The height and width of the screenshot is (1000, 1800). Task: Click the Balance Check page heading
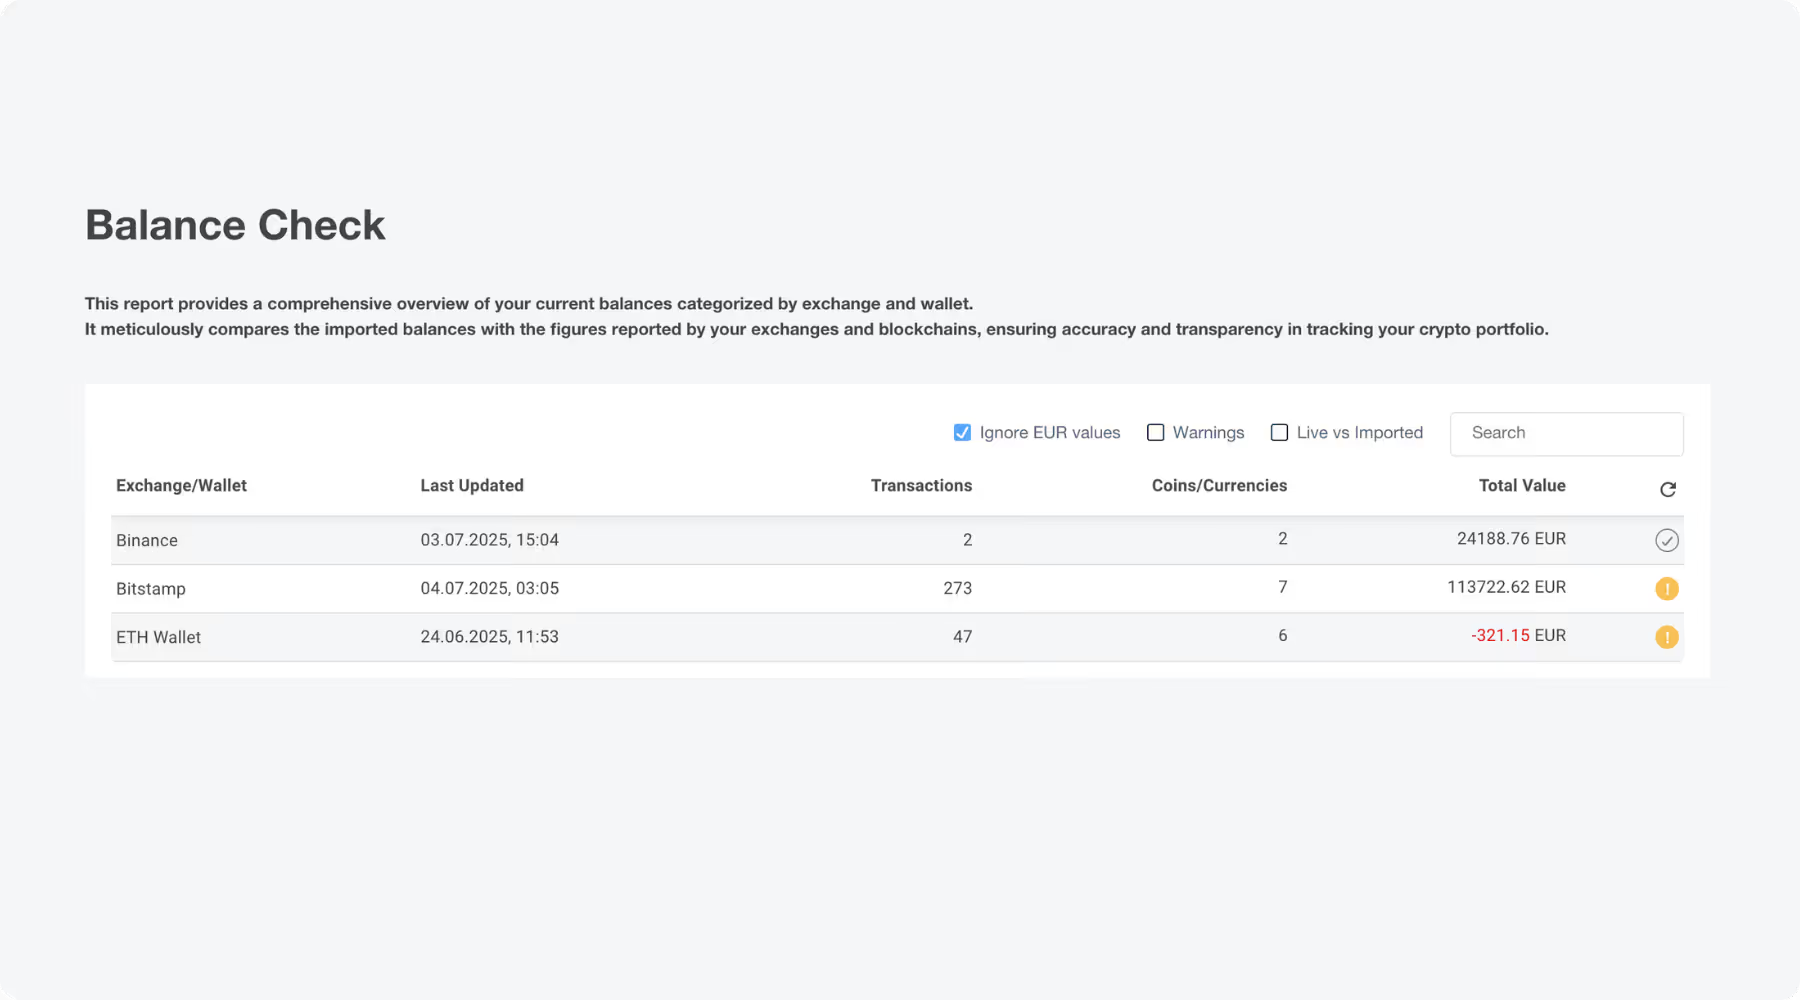234,225
